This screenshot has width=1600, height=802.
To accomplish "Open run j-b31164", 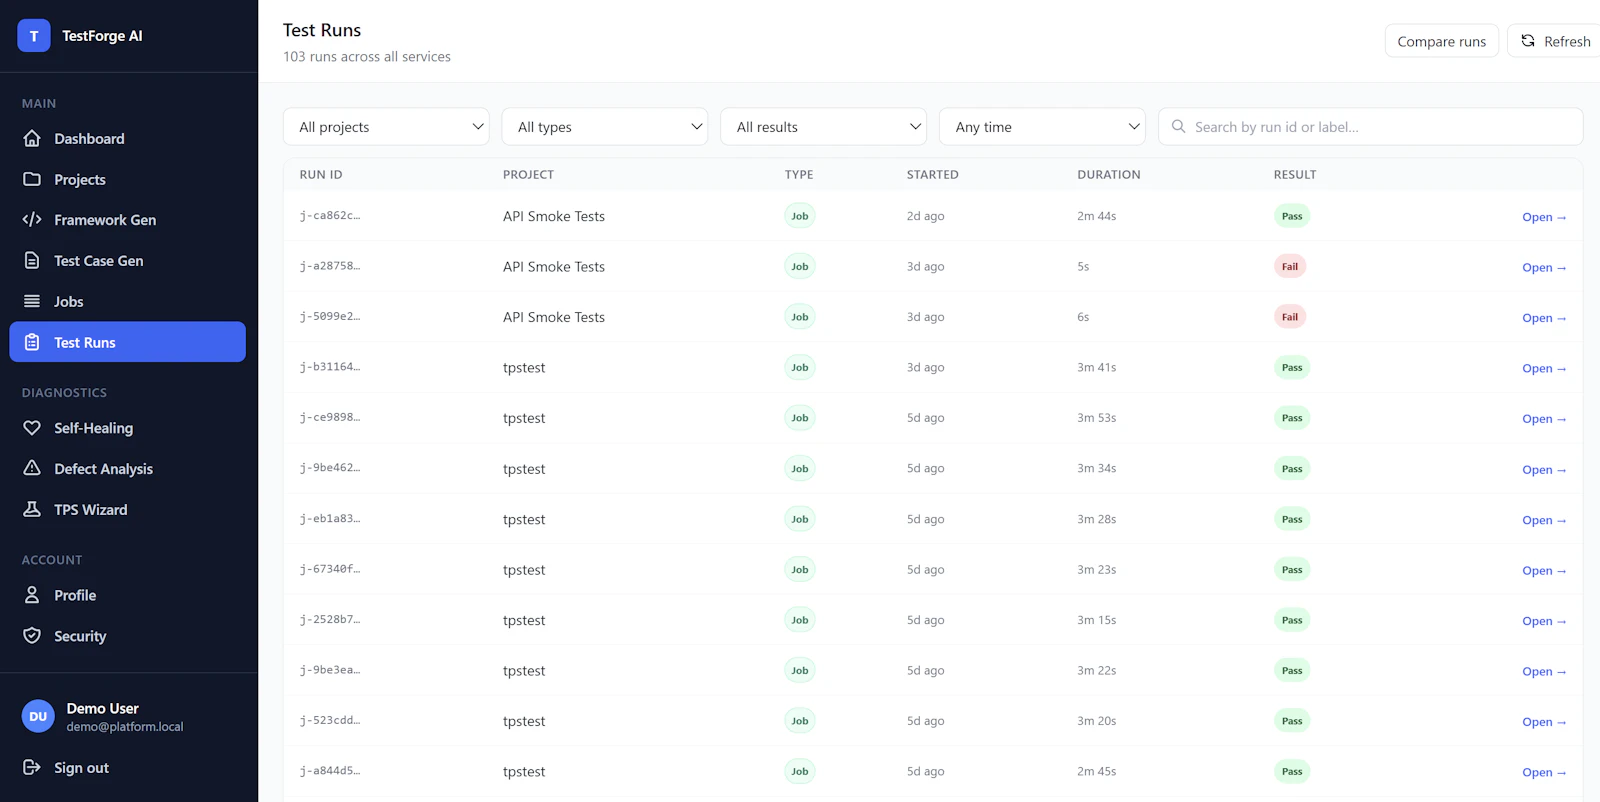I will click(1544, 368).
